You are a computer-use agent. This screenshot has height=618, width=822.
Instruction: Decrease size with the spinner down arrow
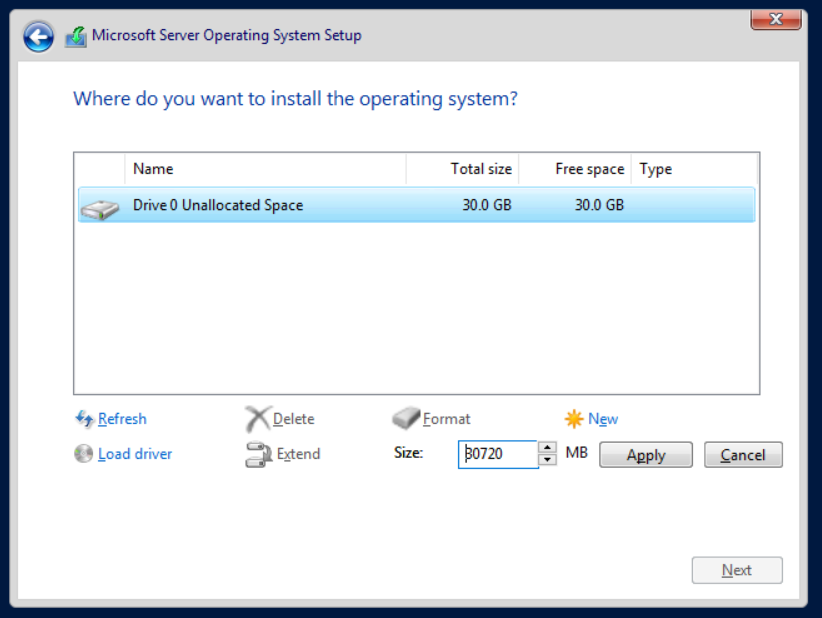547,460
